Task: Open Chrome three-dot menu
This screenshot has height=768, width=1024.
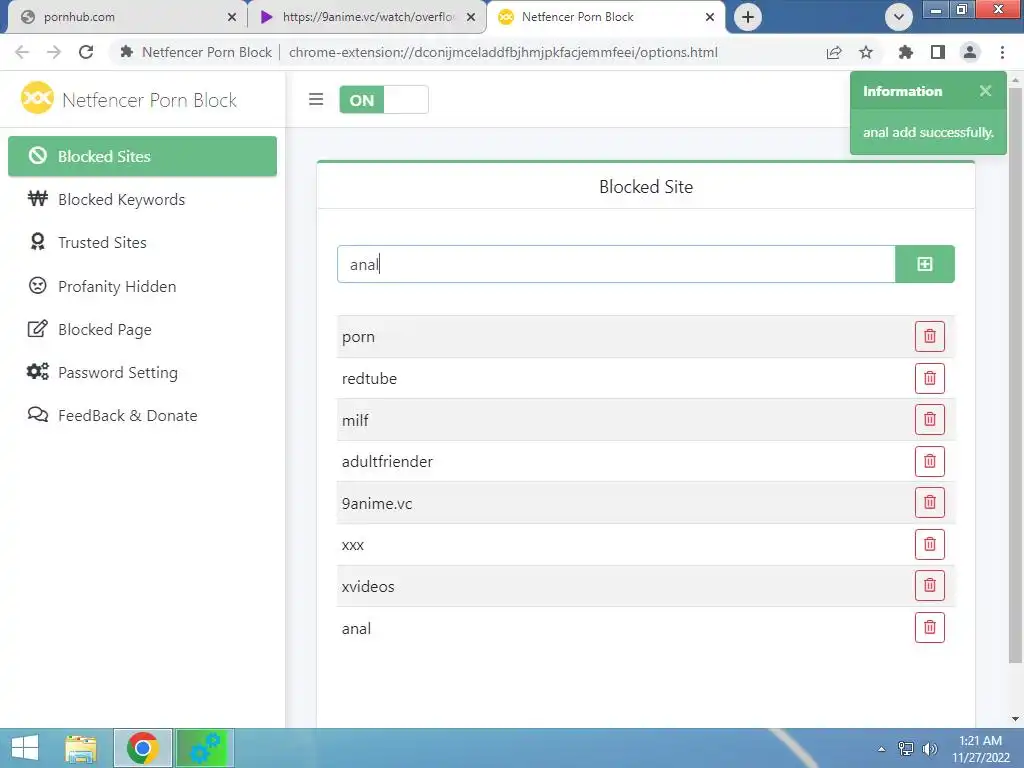Action: coord(1002,52)
